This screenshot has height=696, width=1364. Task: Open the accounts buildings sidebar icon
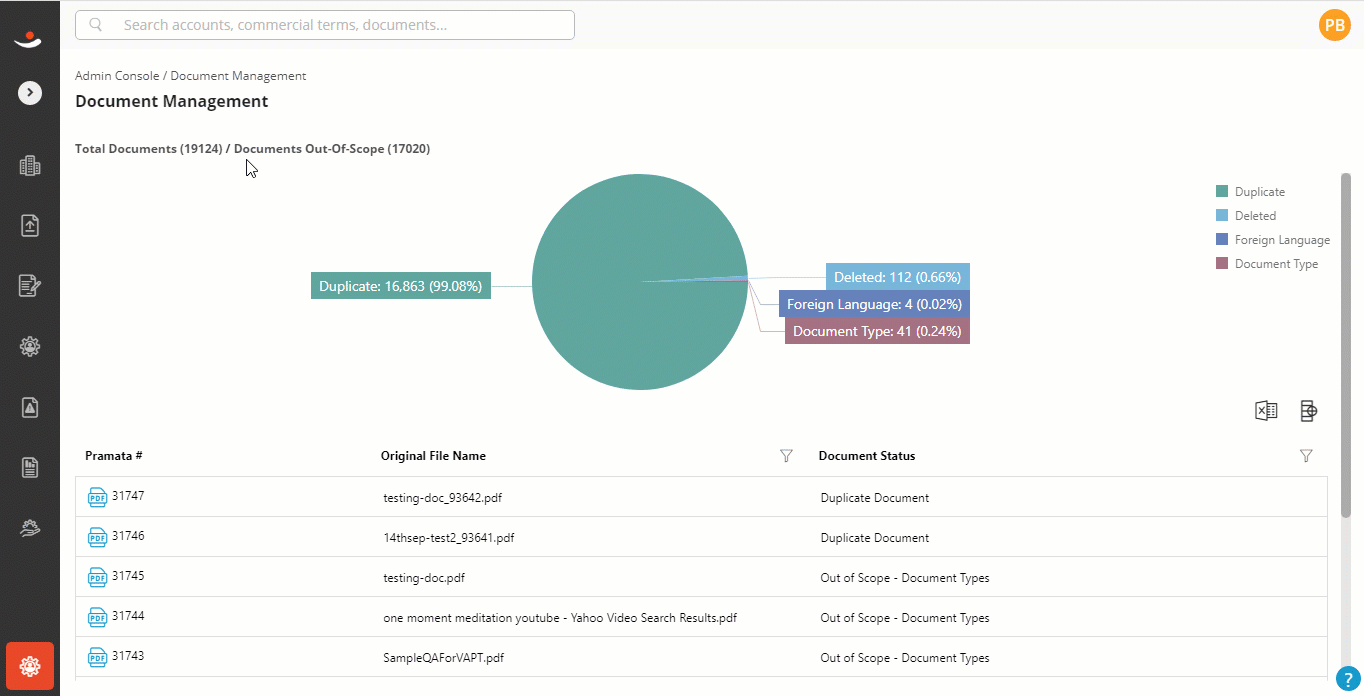(30, 166)
